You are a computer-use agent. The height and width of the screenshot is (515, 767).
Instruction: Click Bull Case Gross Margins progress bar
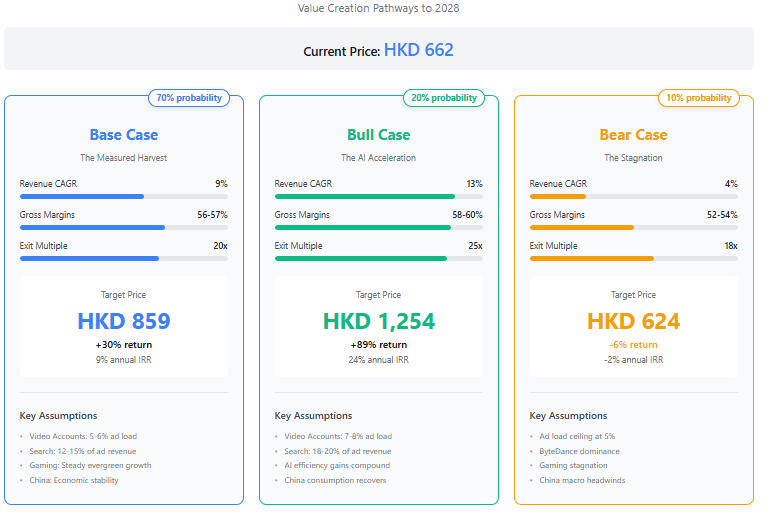coord(379,227)
